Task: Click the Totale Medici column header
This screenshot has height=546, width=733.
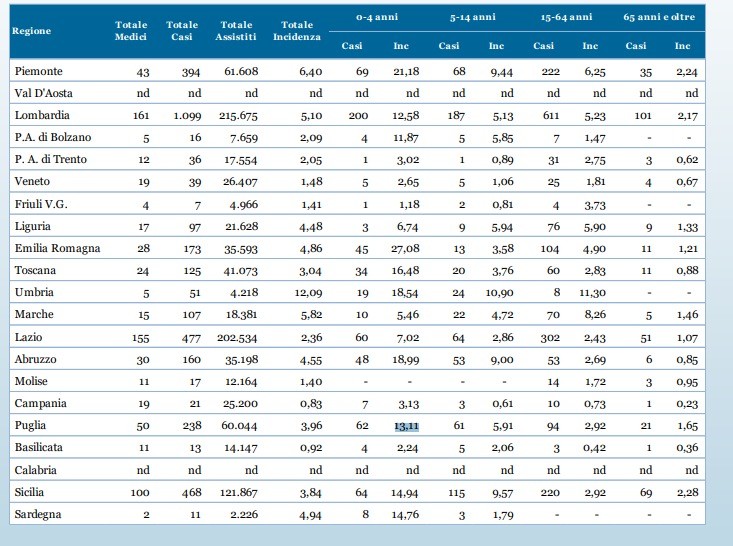Action: (x=131, y=31)
